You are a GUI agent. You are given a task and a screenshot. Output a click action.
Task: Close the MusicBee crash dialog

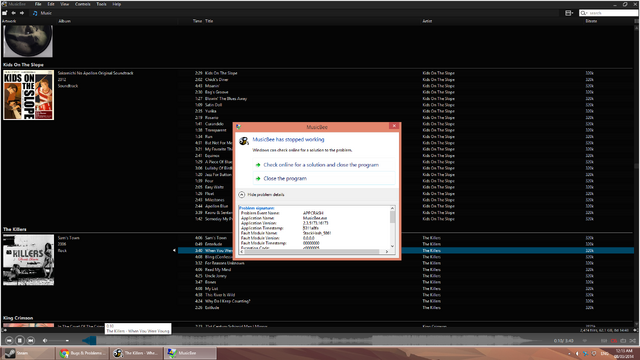click(x=394, y=126)
